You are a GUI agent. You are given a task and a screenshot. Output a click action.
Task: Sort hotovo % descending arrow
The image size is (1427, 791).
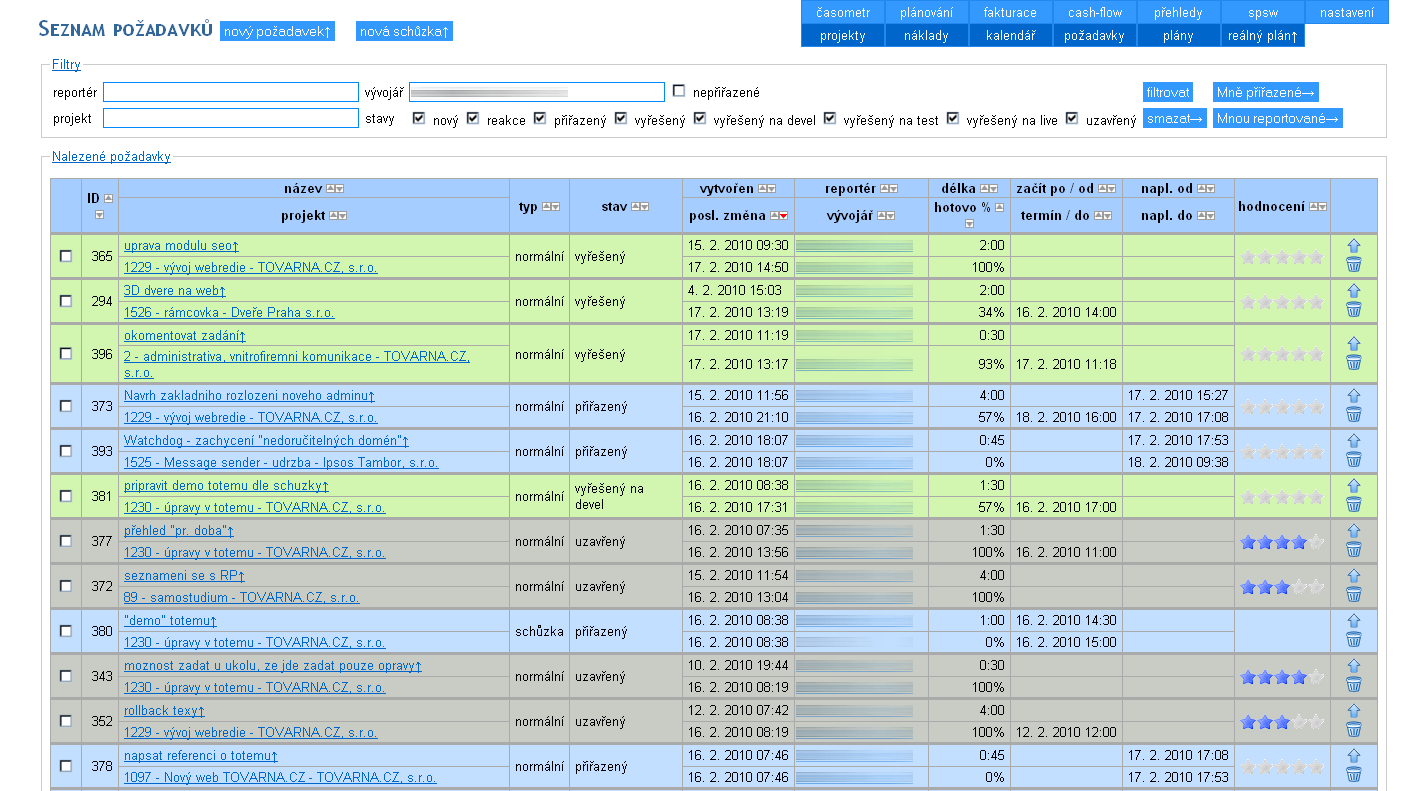click(x=968, y=223)
